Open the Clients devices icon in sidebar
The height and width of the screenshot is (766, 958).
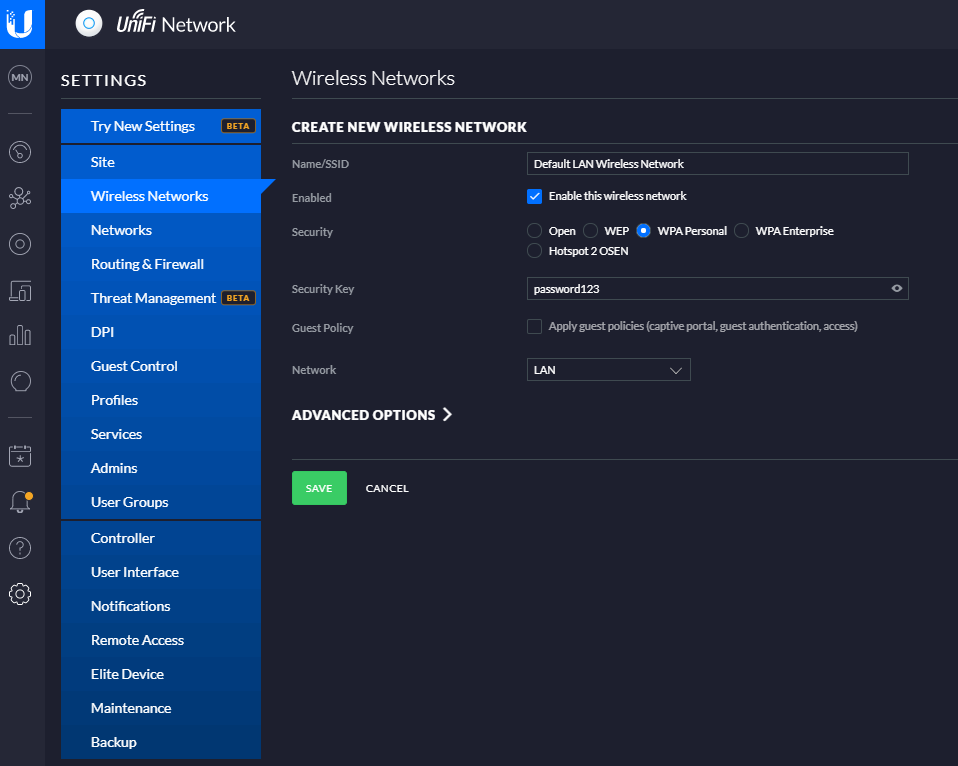click(20, 291)
